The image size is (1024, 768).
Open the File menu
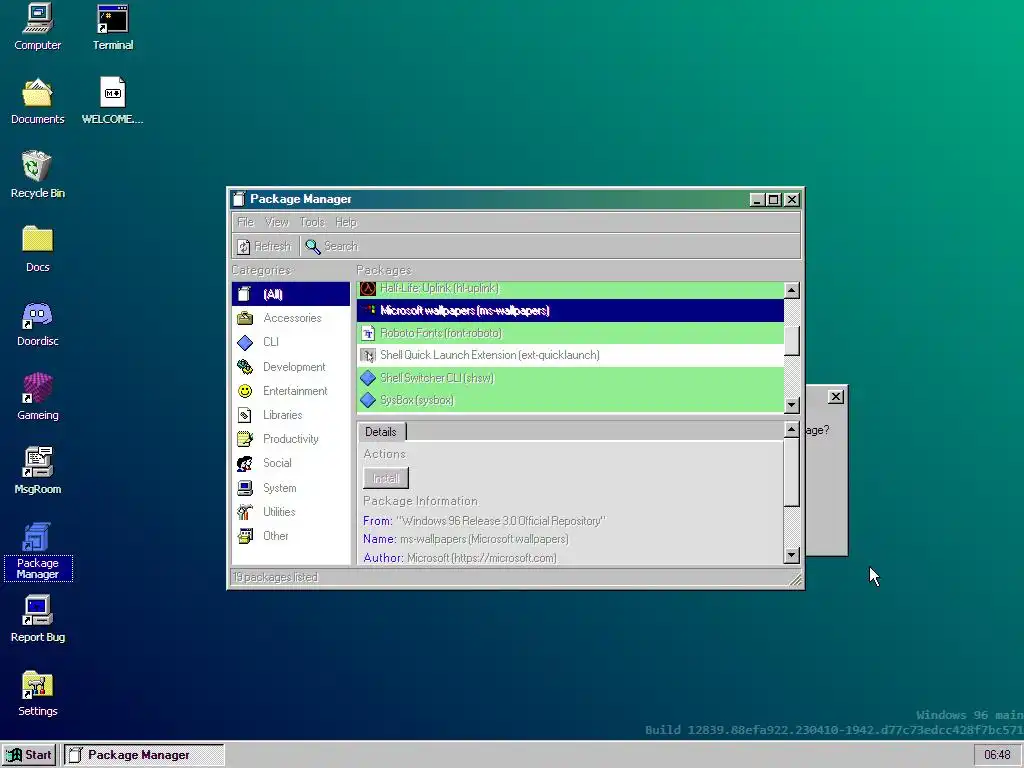(246, 222)
